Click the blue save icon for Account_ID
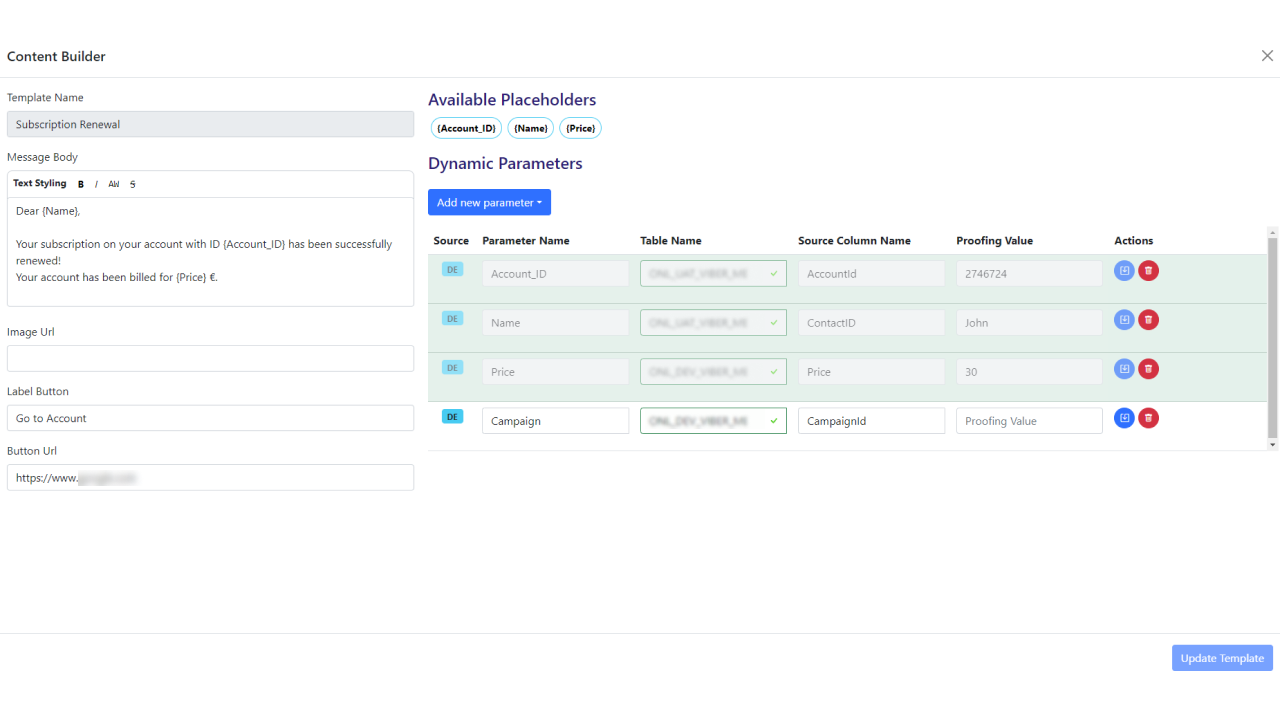 click(x=1124, y=271)
